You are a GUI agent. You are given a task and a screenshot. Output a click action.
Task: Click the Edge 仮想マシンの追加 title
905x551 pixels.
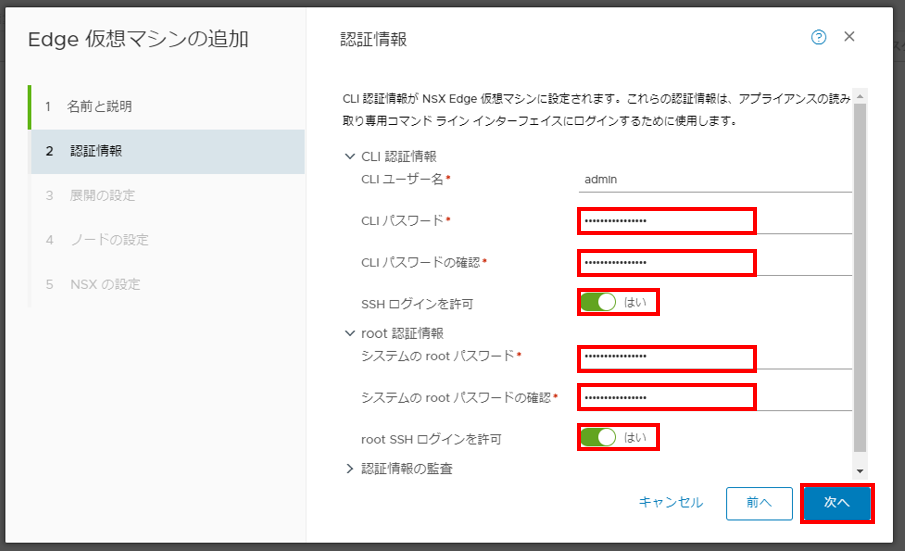(x=139, y=39)
